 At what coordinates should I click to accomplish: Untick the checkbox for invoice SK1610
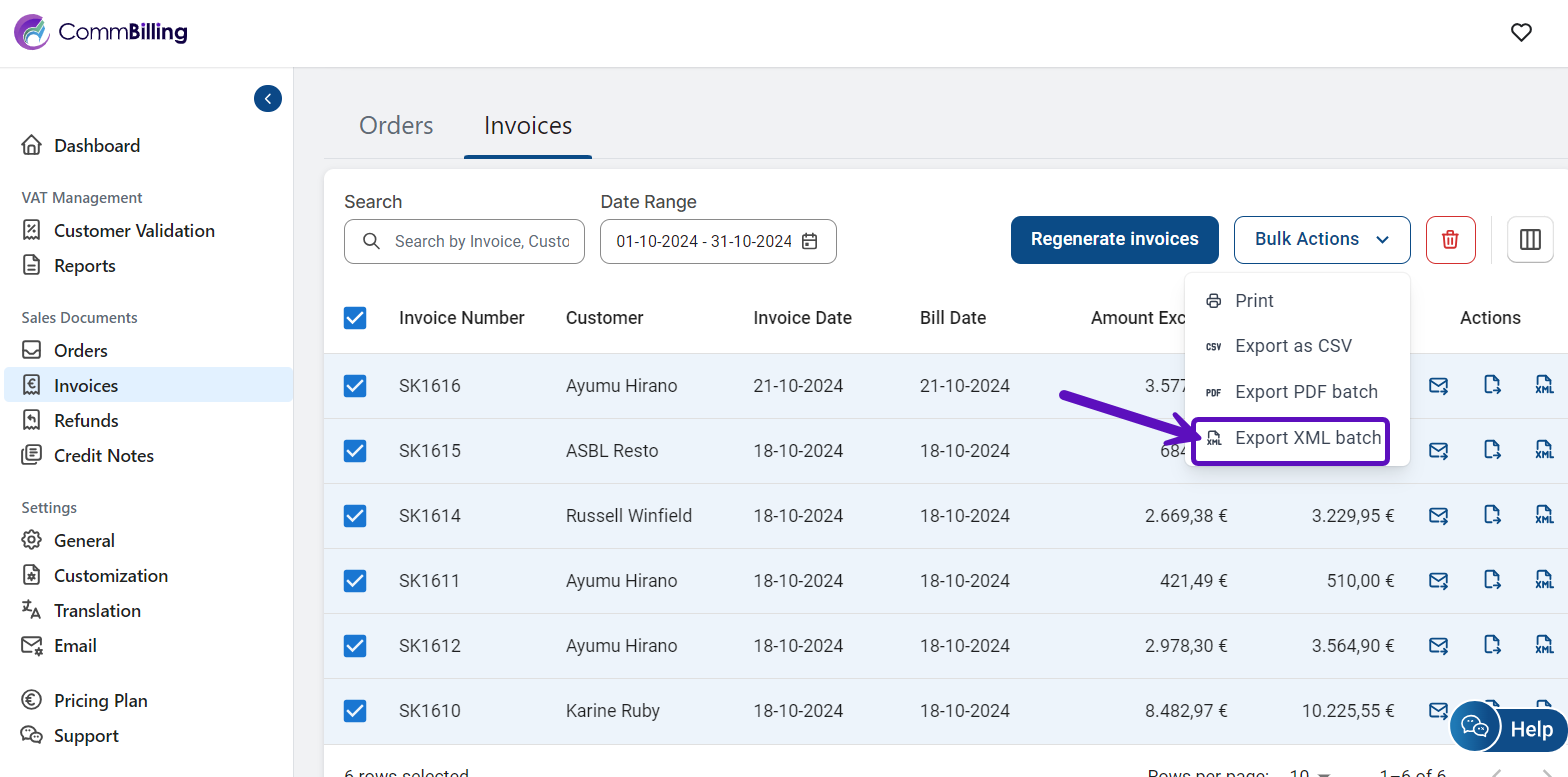tap(355, 711)
